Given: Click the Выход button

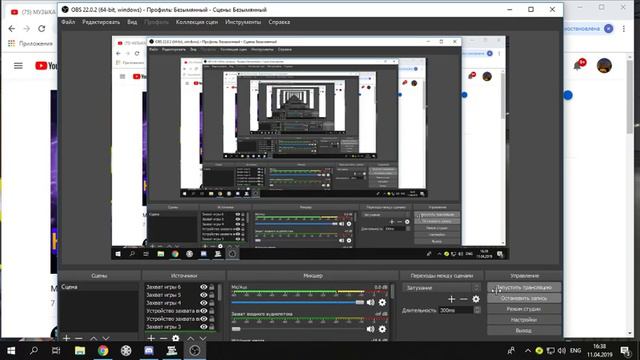Looking at the screenshot, I should 524,330.
